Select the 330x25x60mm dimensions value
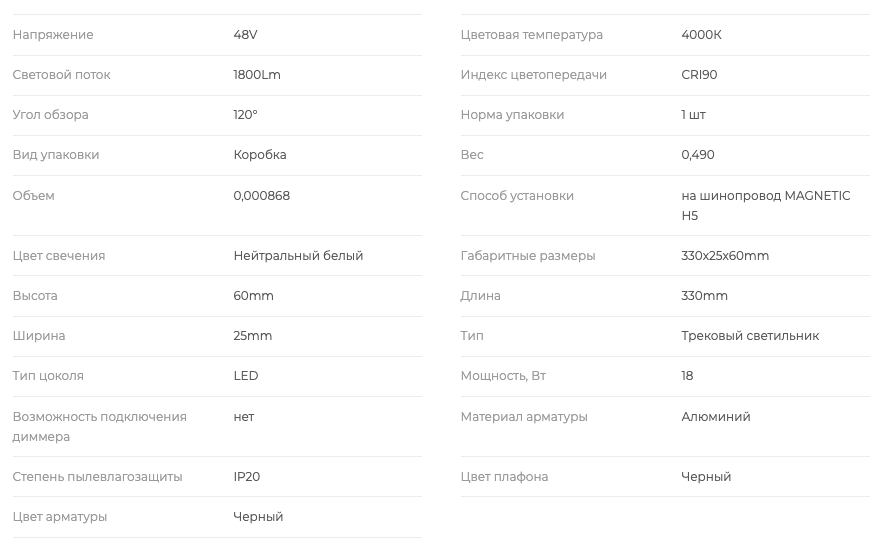 point(725,256)
